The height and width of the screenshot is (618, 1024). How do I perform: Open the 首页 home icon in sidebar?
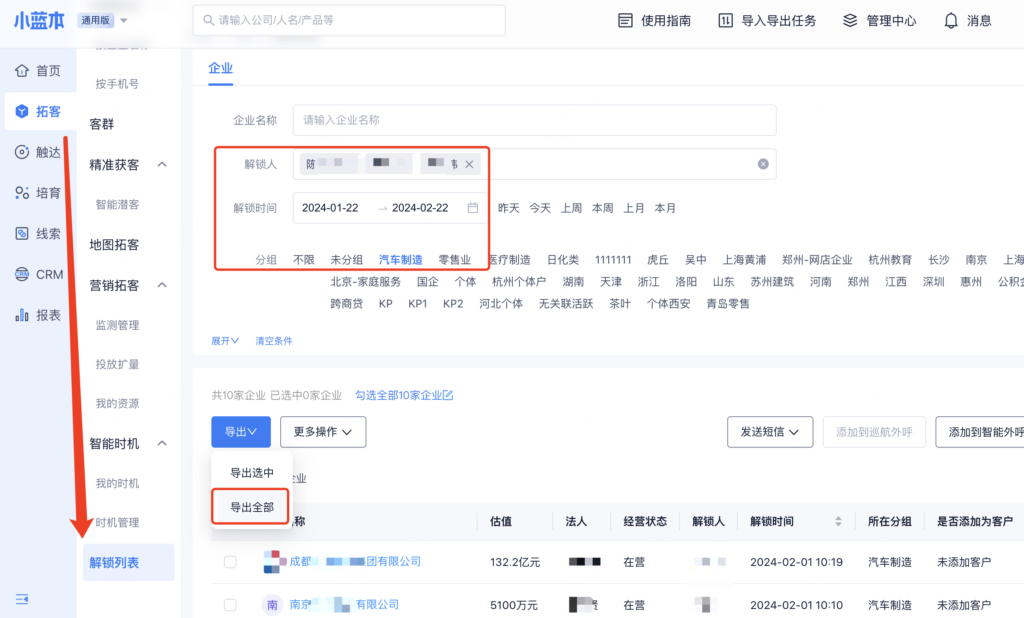click(x=22, y=71)
